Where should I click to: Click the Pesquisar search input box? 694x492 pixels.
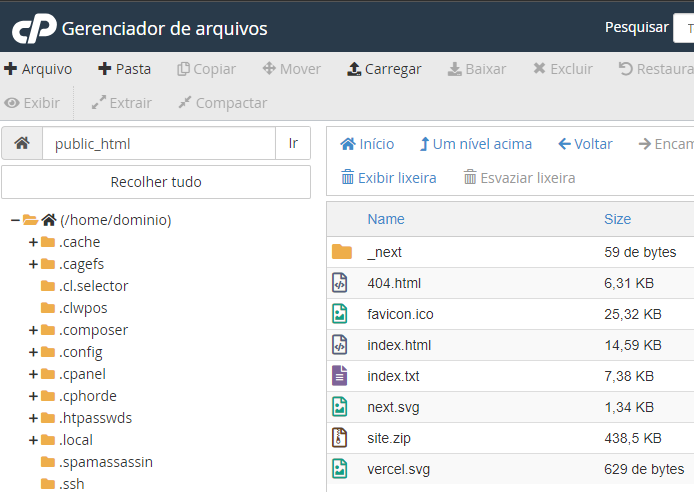[683, 28]
